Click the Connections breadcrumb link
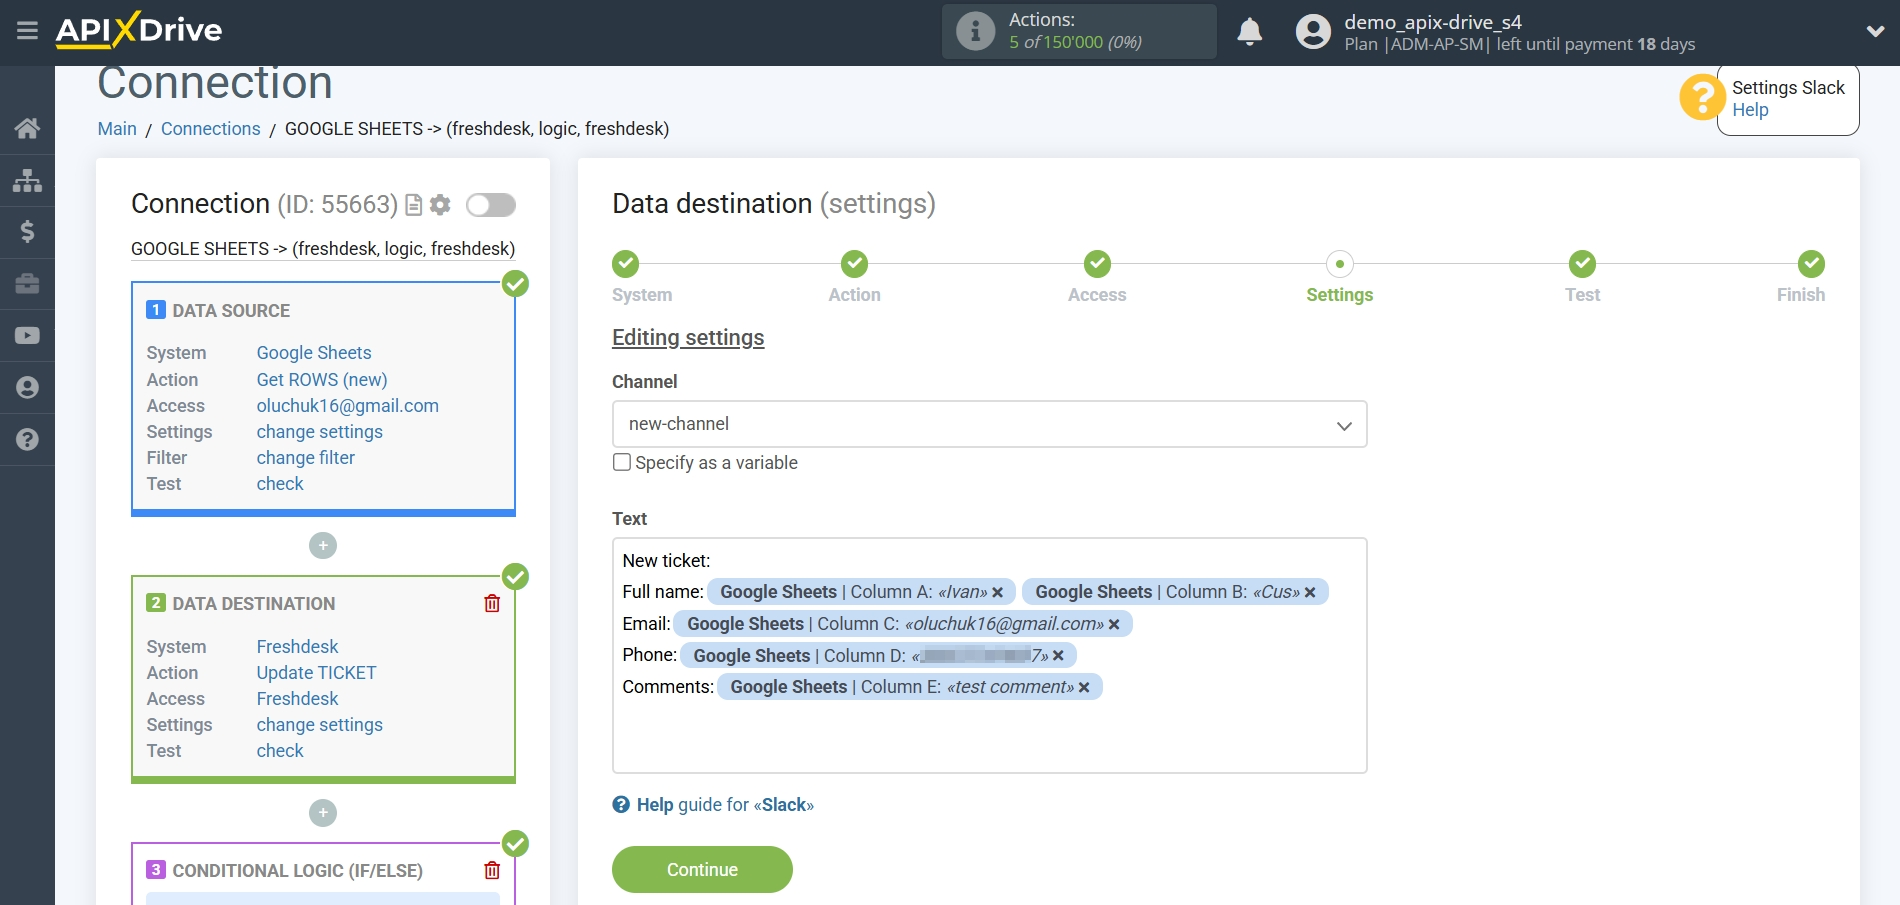 click(x=210, y=129)
